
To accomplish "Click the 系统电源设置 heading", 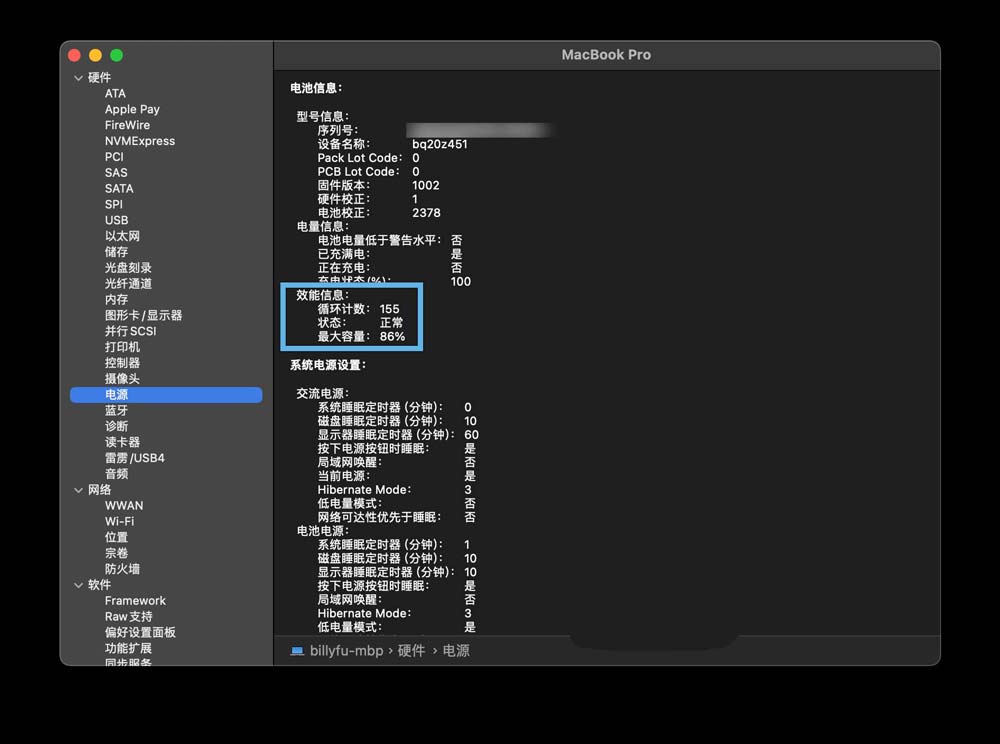I will (x=328, y=365).
